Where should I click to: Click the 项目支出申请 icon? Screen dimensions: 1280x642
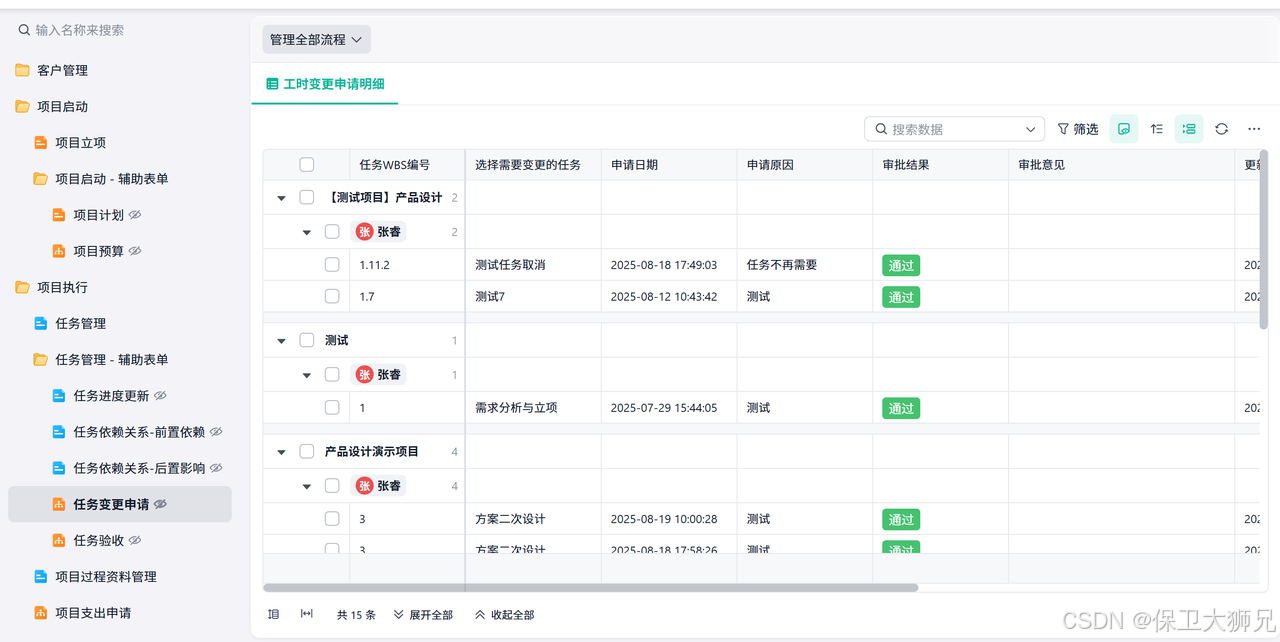pos(41,612)
